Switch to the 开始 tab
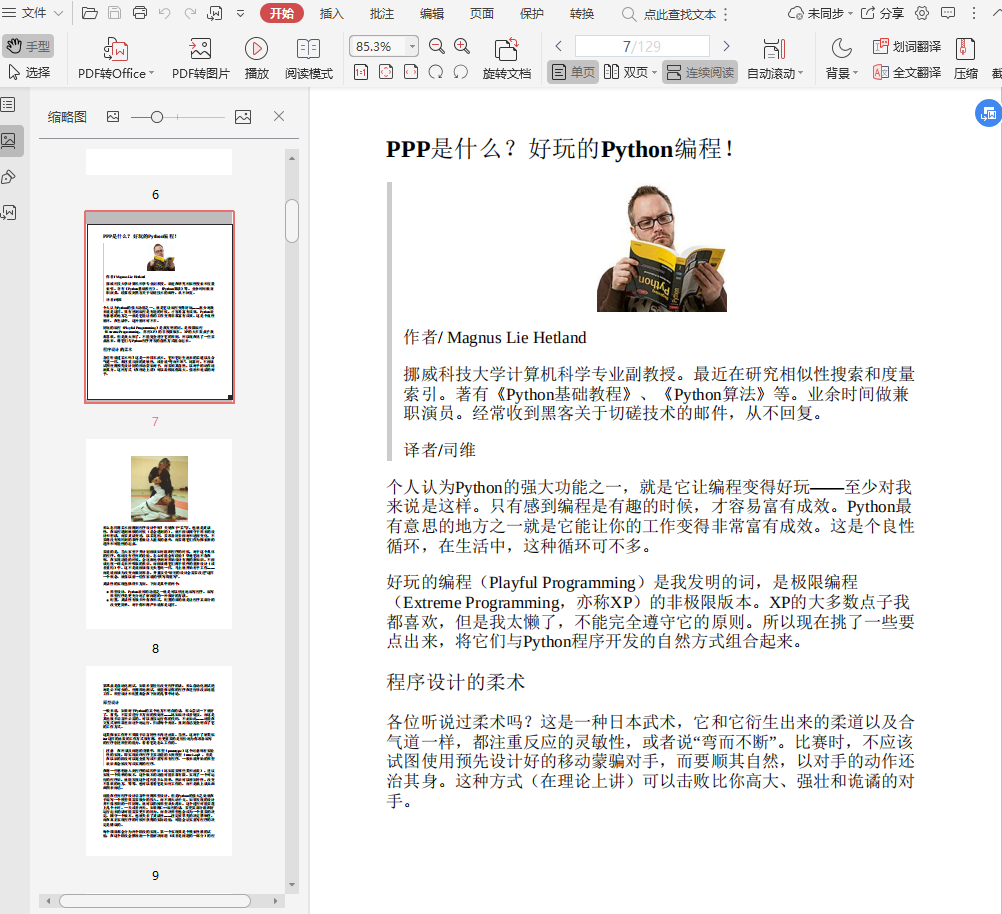This screenshot has height=914, width=1002. (x=282, y=13)
